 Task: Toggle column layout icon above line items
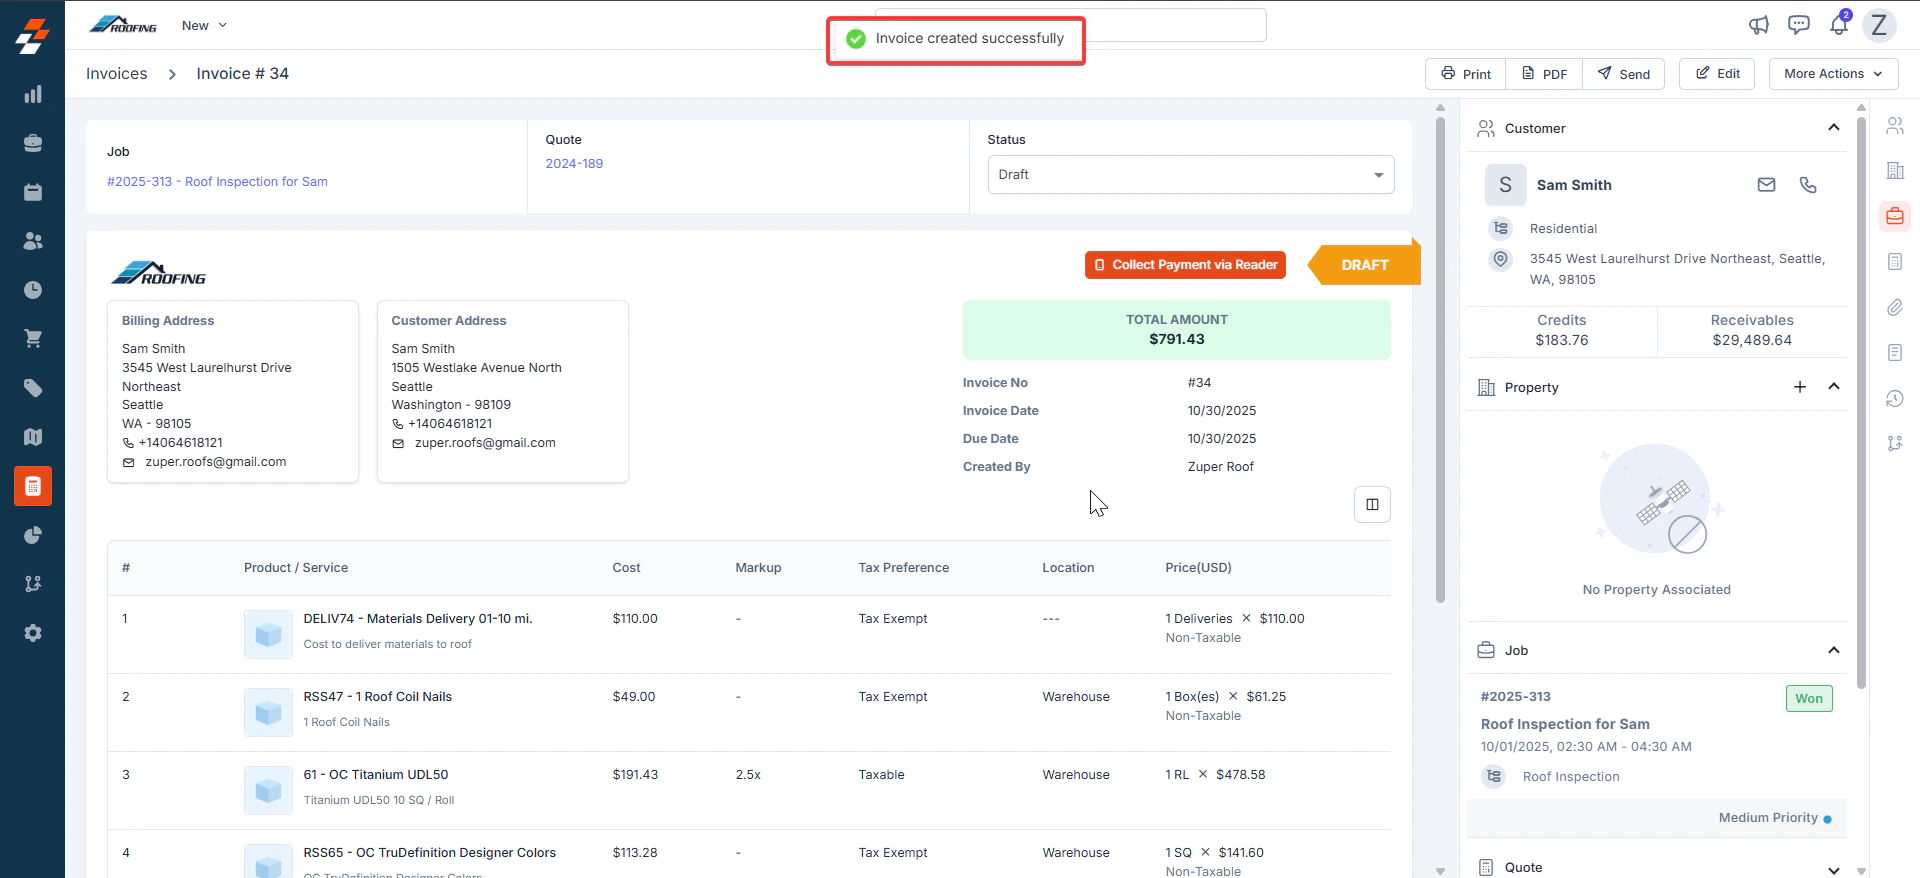[x=1372, y=504]
